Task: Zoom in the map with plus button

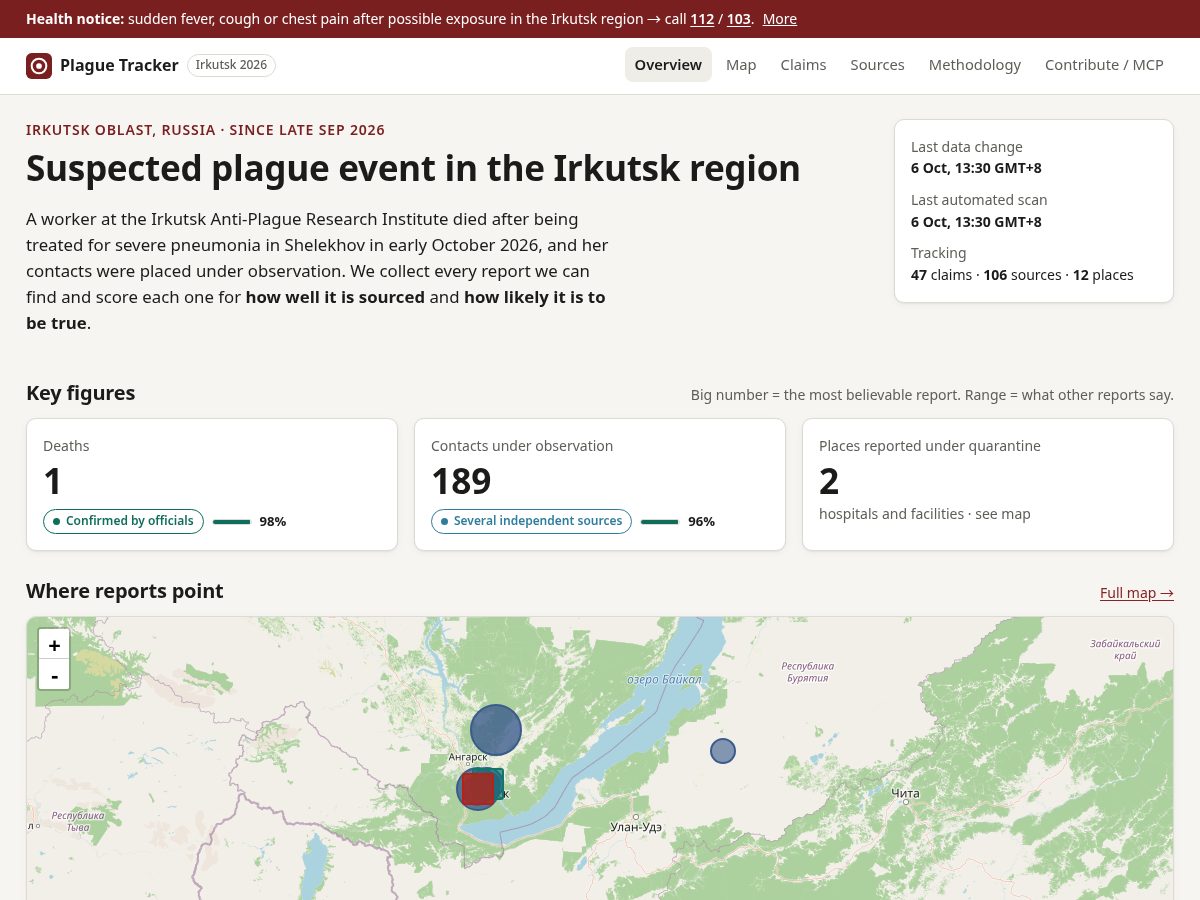Action: click(x=54, y=645)
